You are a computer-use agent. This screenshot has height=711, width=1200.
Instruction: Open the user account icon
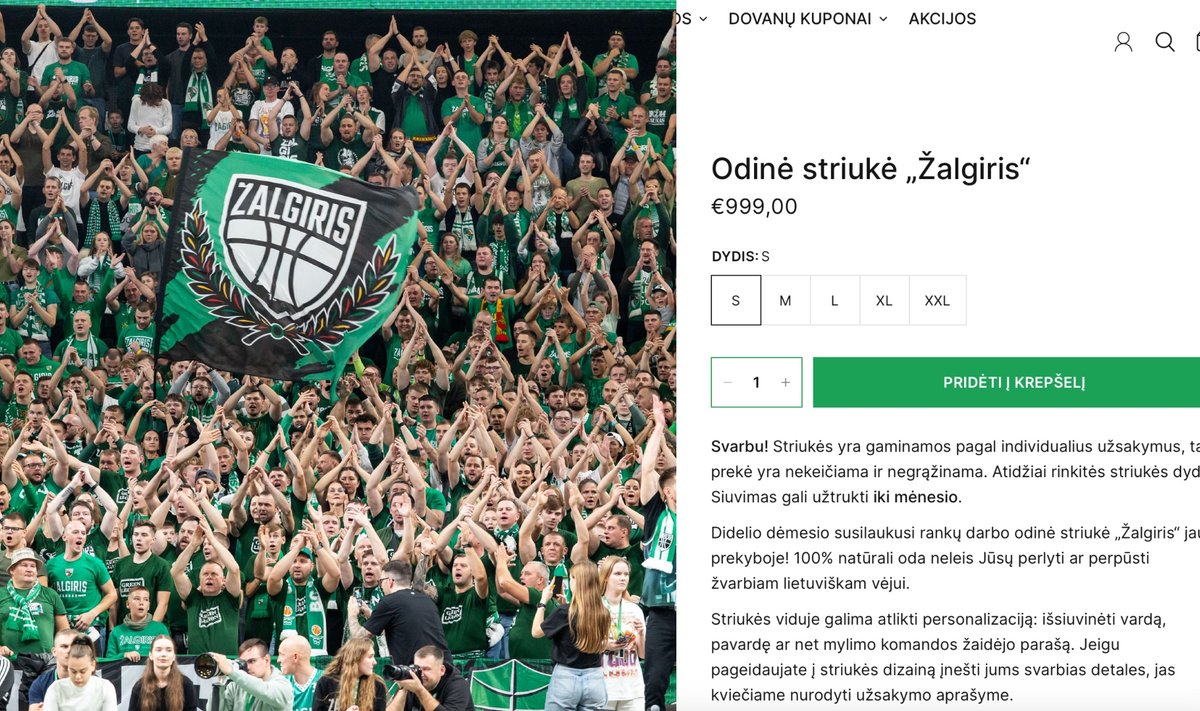(x=1123, y=41)
